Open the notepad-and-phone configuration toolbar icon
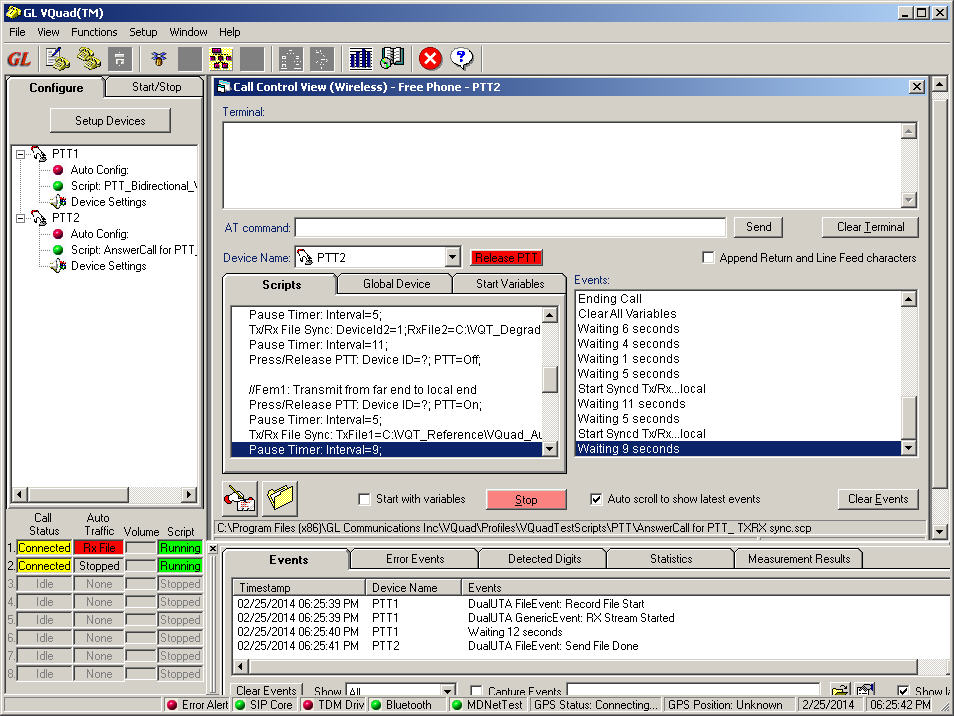 [x=58, y=59]
